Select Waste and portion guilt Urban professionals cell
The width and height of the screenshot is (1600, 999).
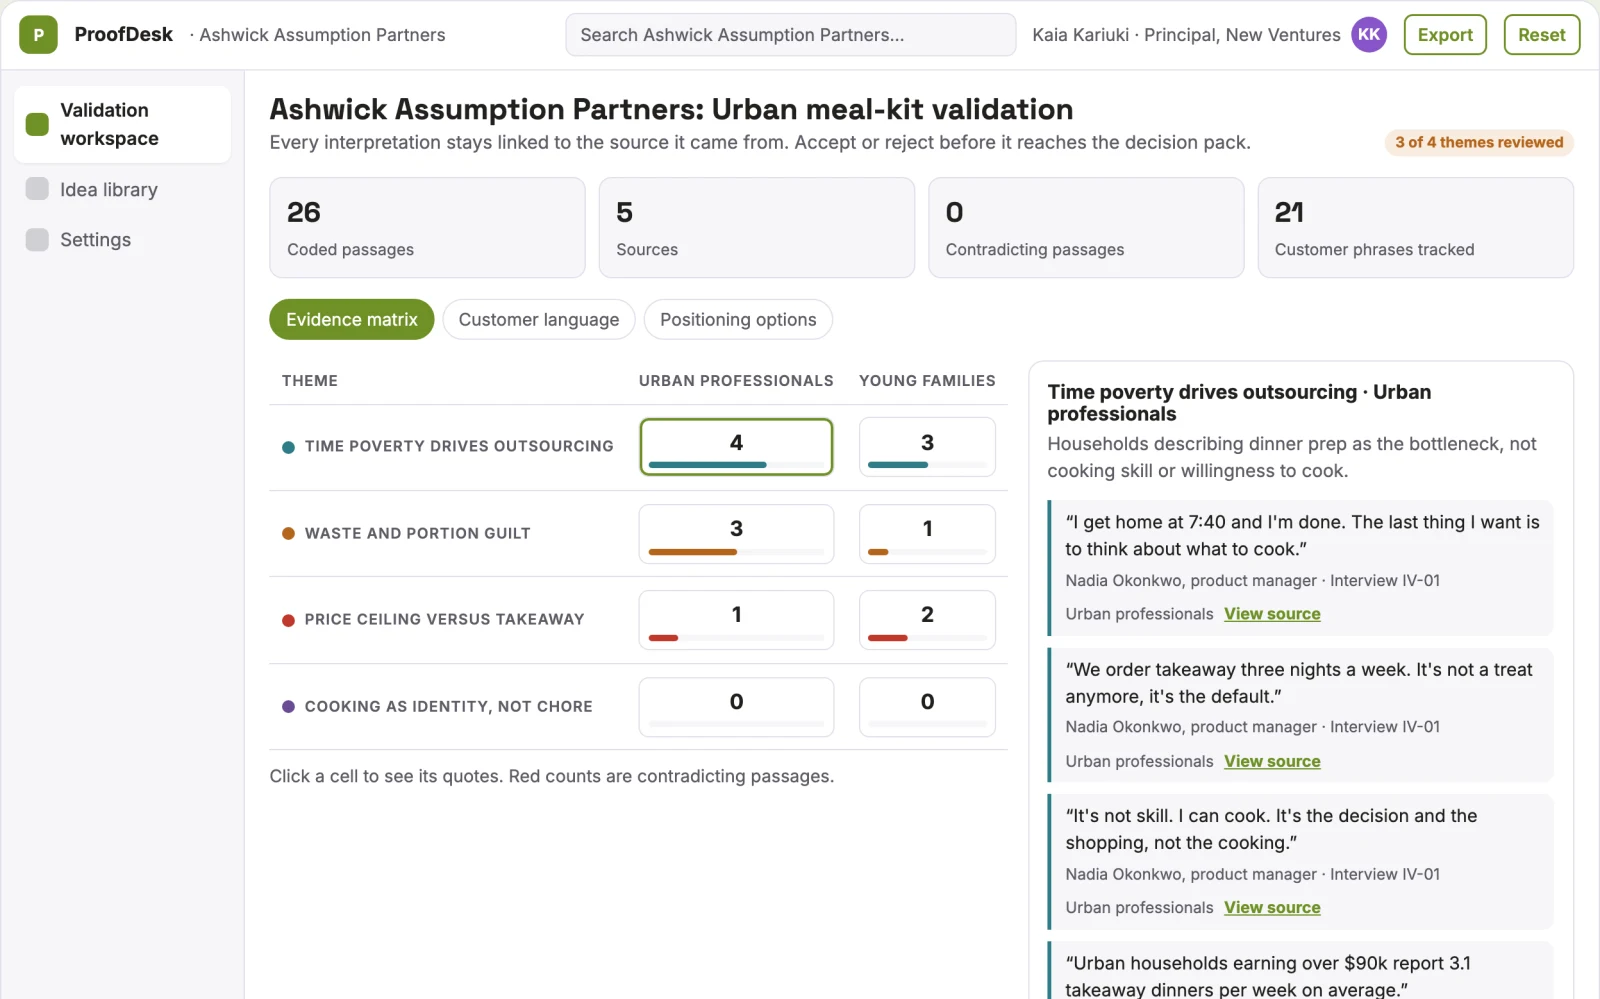[x=736, y=533]
